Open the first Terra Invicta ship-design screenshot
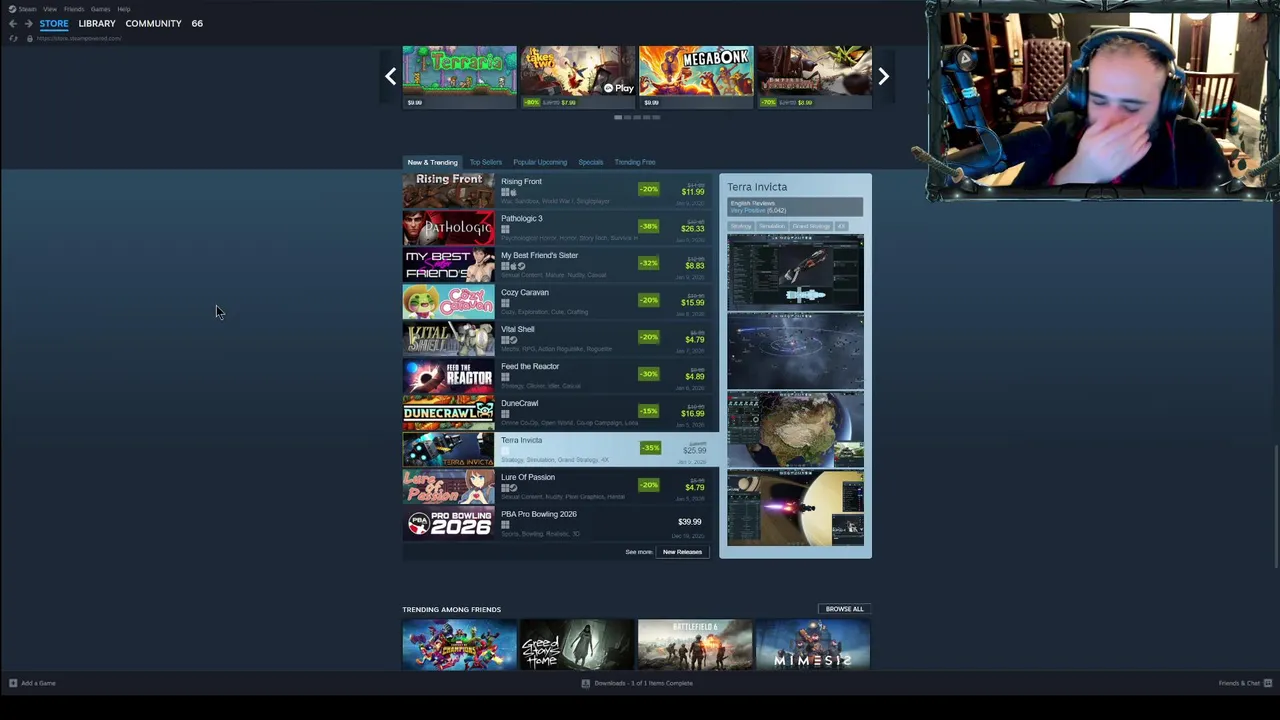Screen dimensions: 1280x720 pyautogui.click(x=795, y=272)
